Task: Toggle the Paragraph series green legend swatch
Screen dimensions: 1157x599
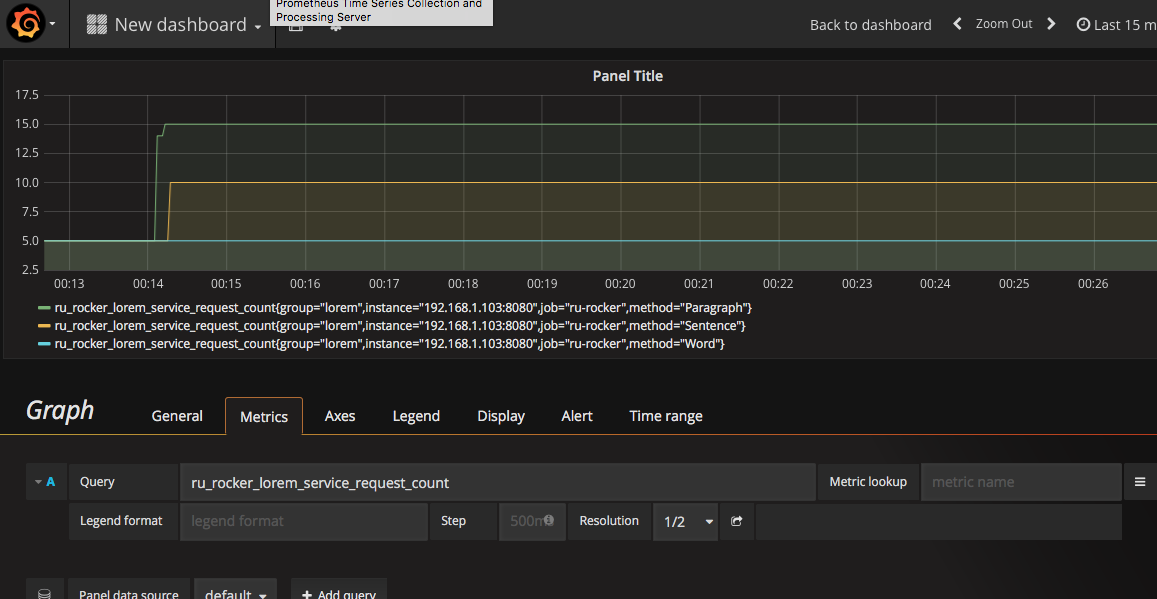Action: (x=44, y=308)
